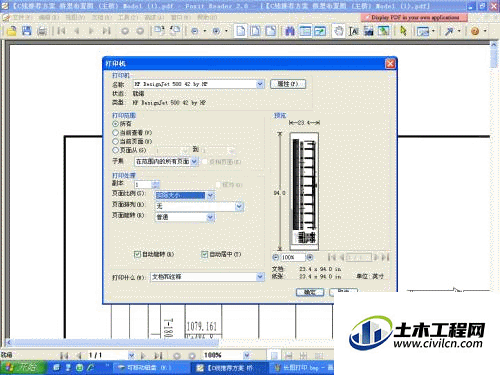
Task: Open the 帮助 help menu in menu bar
Action: (207, 17)
